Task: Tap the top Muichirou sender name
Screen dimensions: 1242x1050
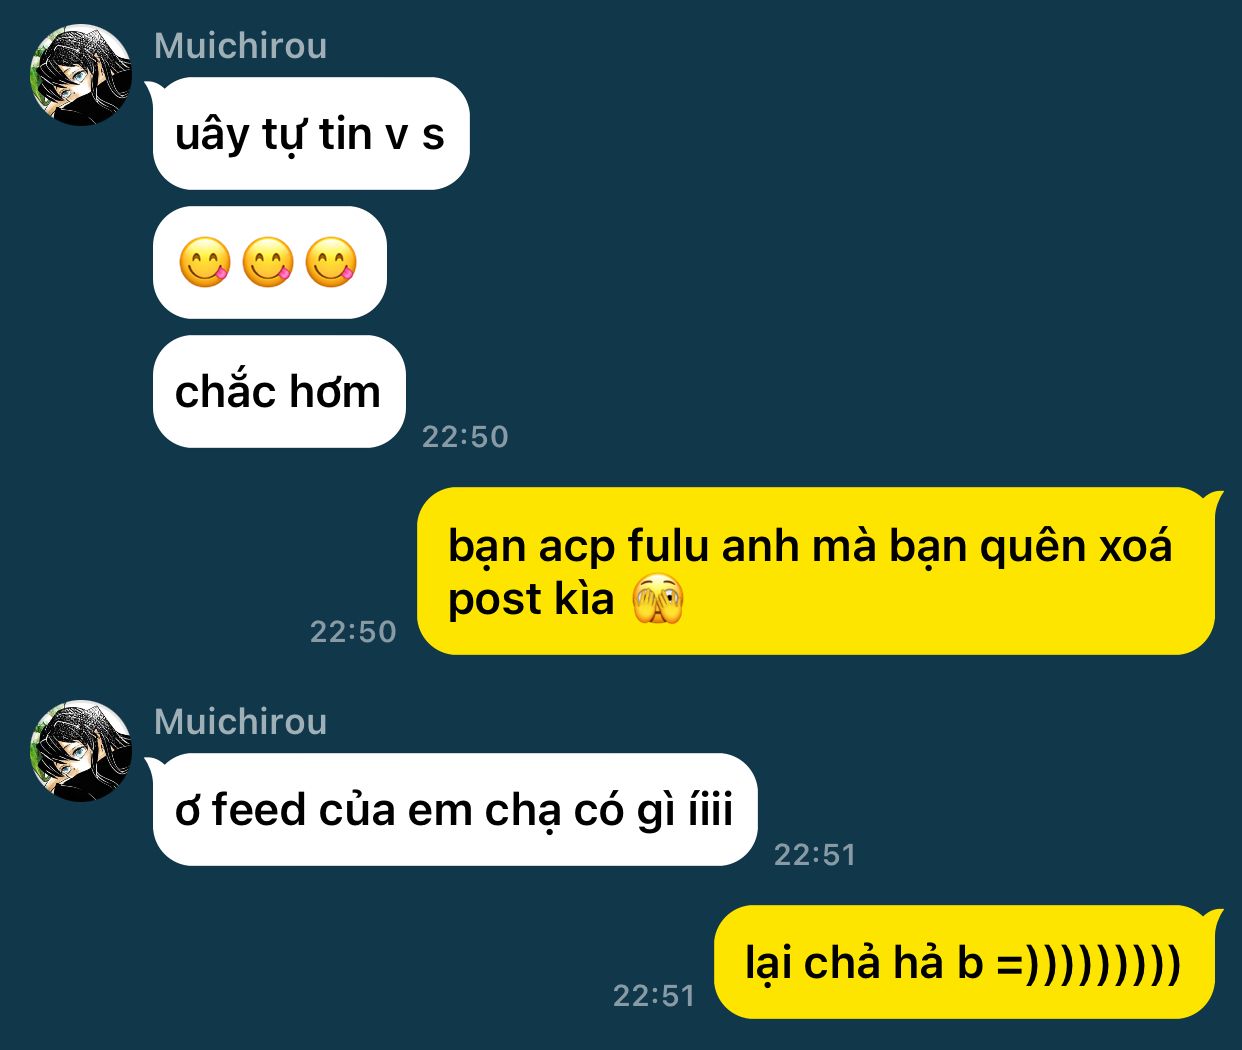Action: click(241, 46)
